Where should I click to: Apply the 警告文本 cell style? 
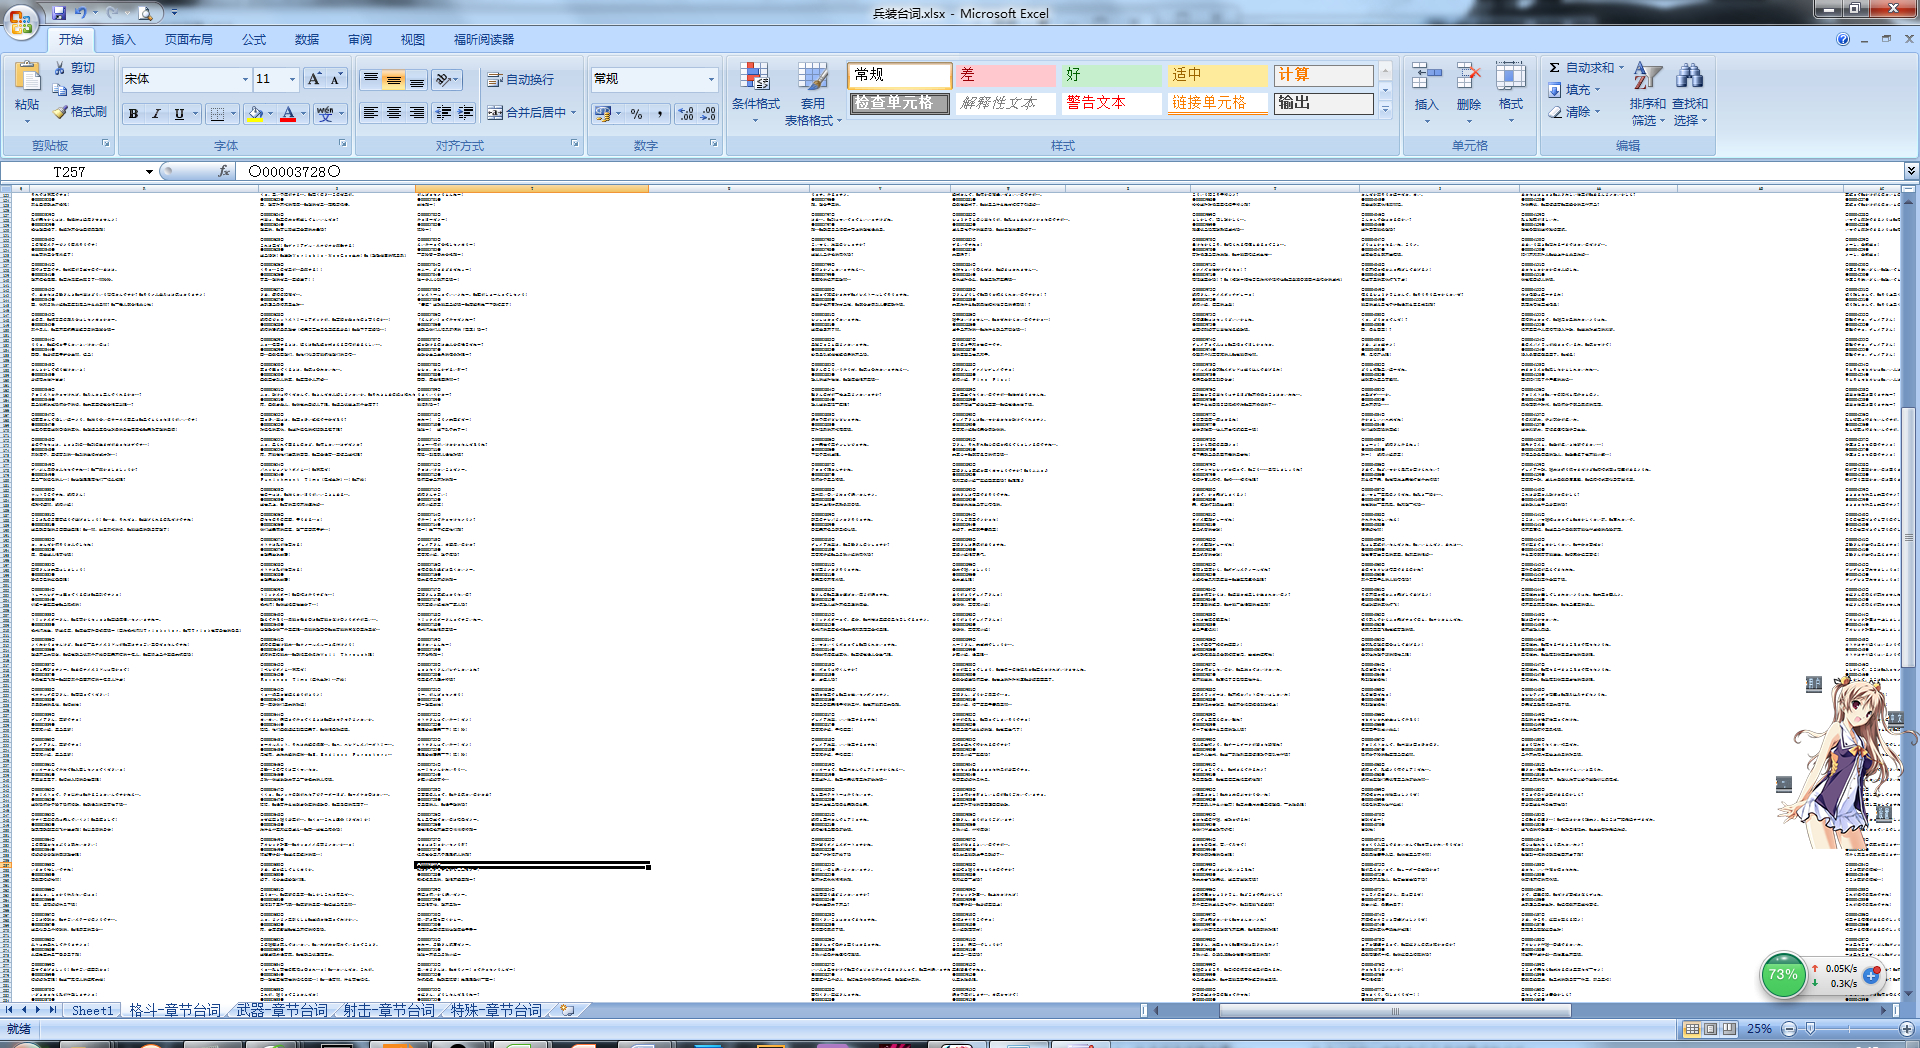pos(1111,103)
